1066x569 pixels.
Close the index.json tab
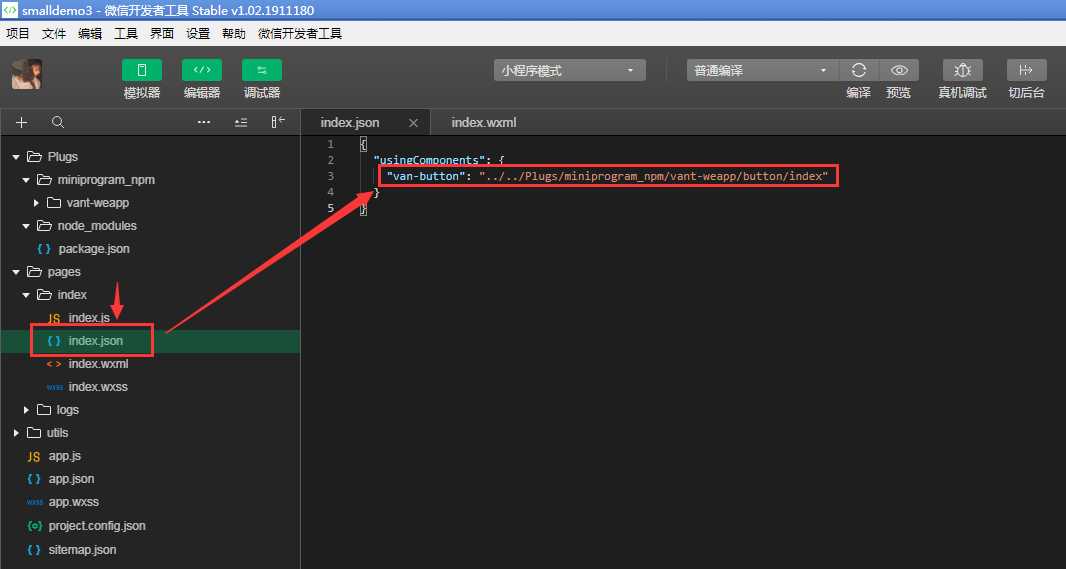pos(413,123)
